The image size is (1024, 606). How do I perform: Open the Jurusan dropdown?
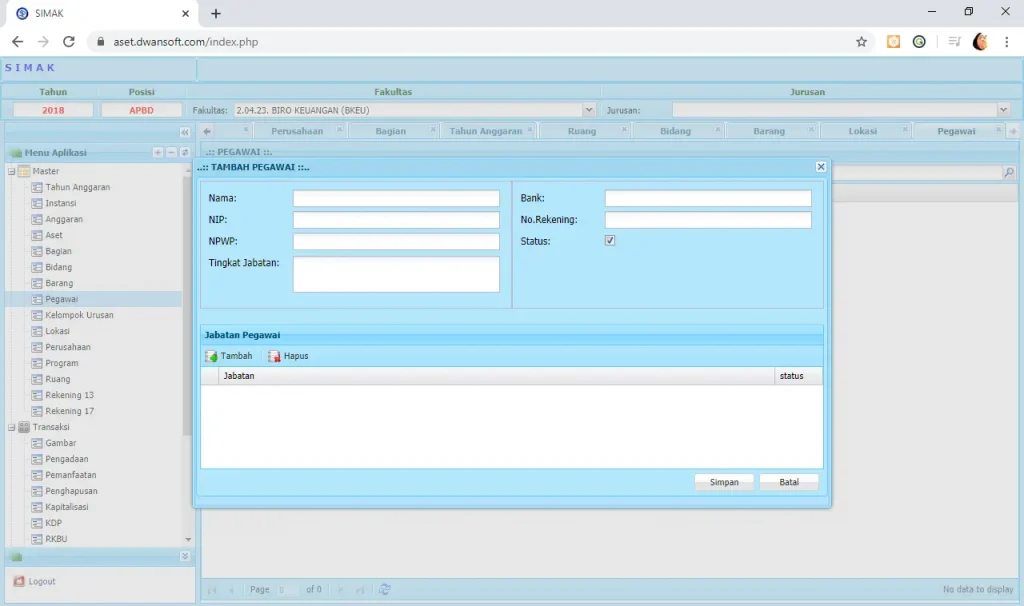pyautogui.click(x=1004, y=110)
